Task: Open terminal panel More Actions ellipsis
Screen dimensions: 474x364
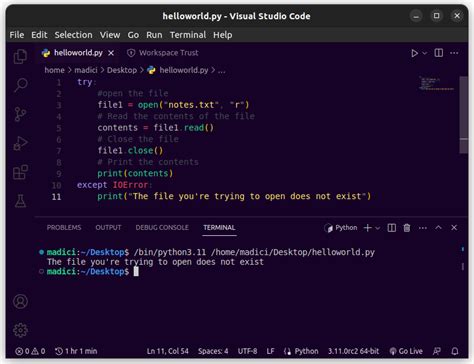Action: pyautogui.click(x=423, y=228)
